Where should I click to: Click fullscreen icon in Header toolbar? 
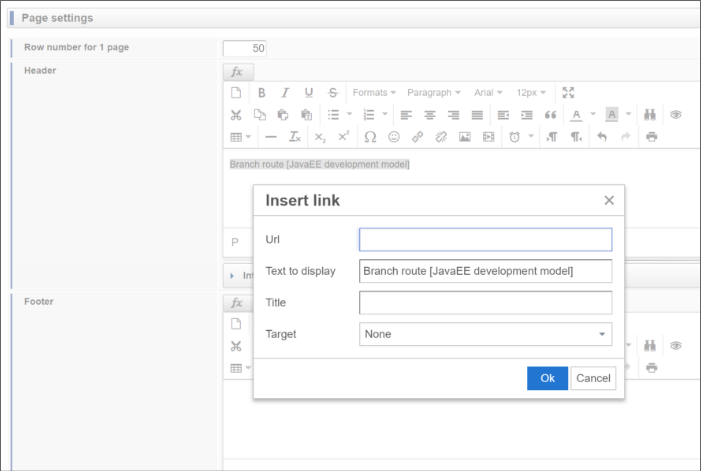pos(568,92)
